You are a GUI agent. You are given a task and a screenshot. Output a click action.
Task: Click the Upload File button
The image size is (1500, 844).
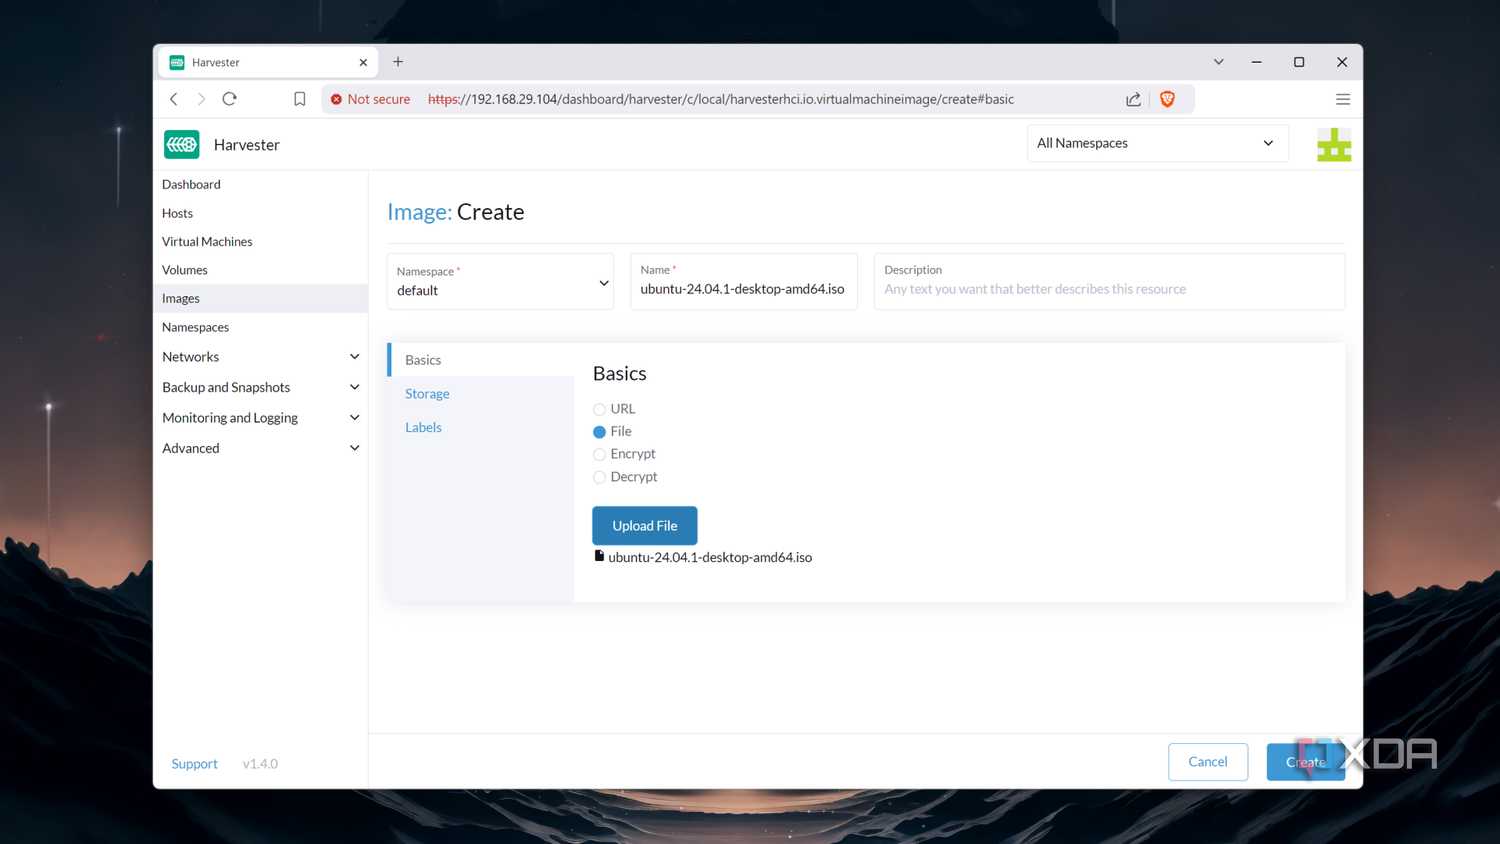click(644, 526)
